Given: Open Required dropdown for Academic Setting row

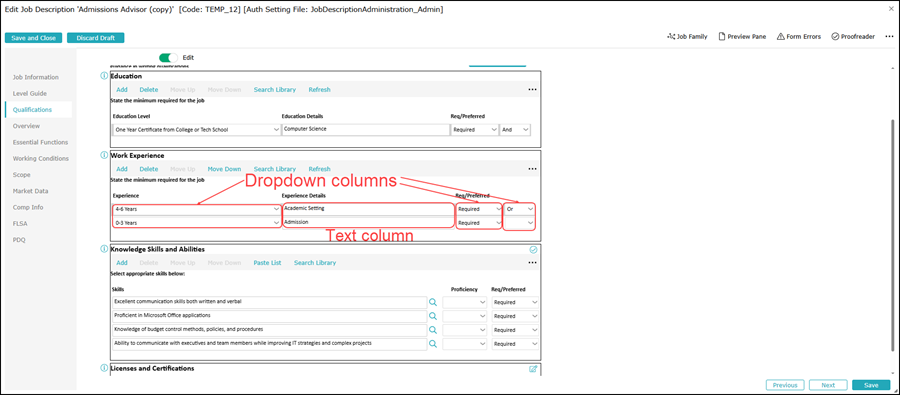Looking at the screenshot, I should pos(479,209).
